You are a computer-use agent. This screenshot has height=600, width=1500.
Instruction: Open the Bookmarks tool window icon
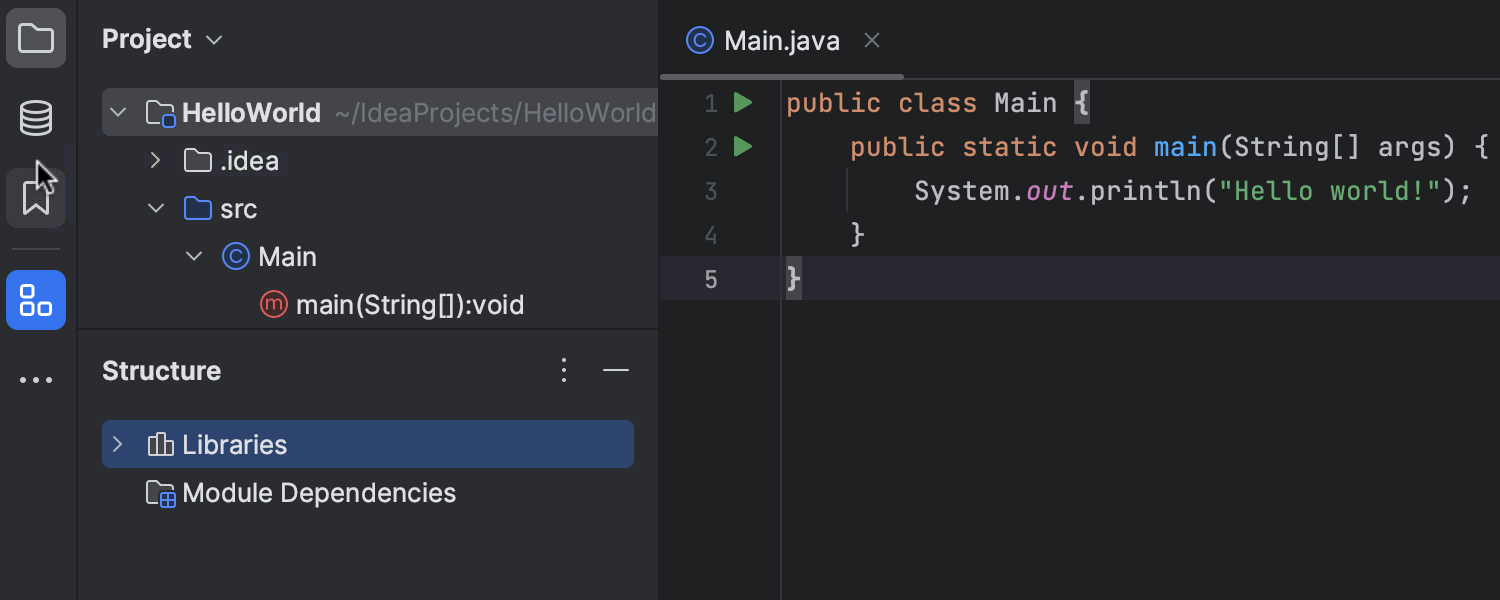point(36,197)
